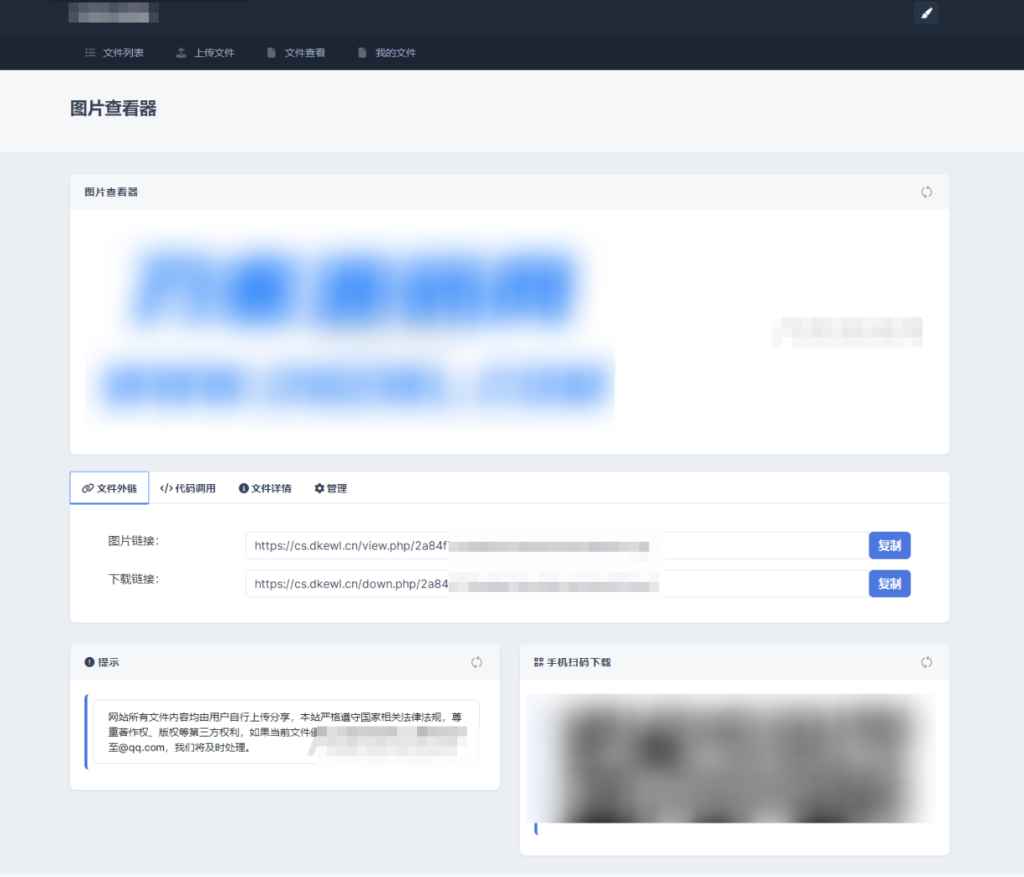The width and height of the screenshot is (1024, 877).
Task: Select the 上传文件 upload icon
Action: (179, 54)
